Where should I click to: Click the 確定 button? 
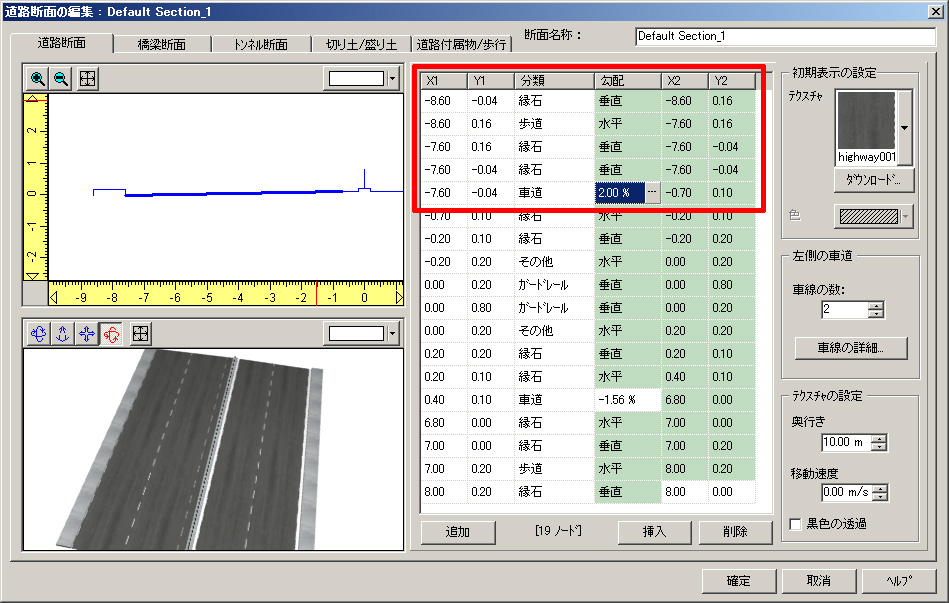738,581
